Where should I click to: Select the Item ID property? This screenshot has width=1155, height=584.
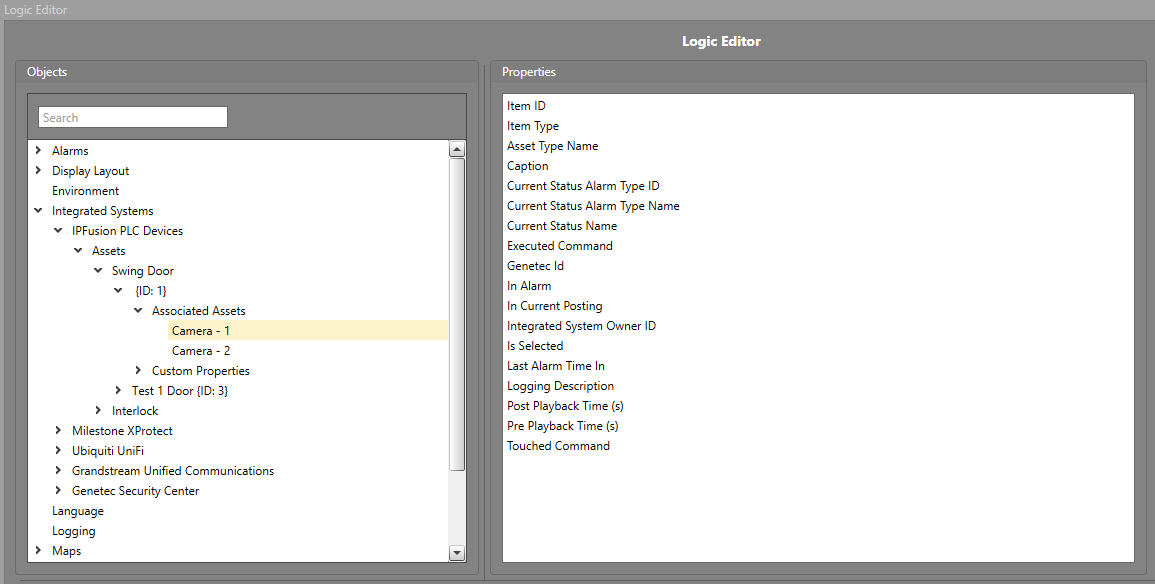[x=526, y=106]
